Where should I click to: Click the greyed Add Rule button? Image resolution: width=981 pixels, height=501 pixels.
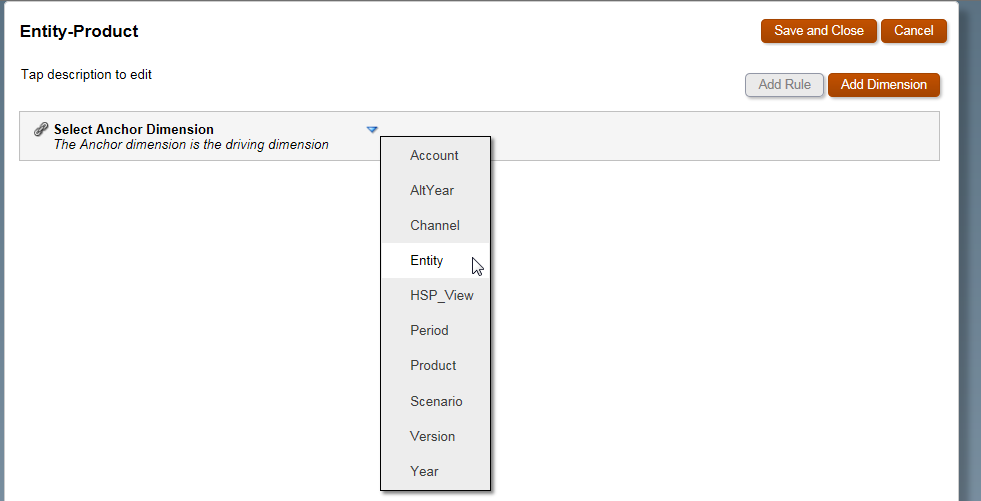[x=785, y=84]
